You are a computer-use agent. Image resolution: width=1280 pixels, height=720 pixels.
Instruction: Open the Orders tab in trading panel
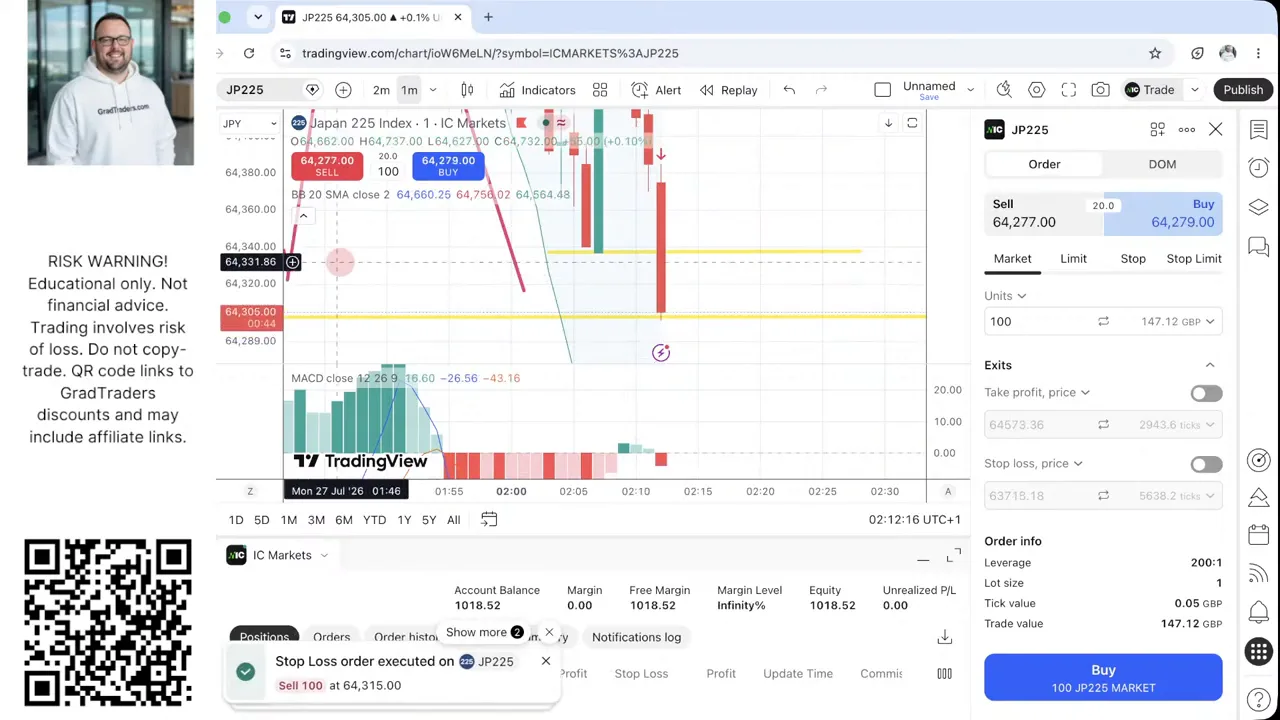point(331,637)
